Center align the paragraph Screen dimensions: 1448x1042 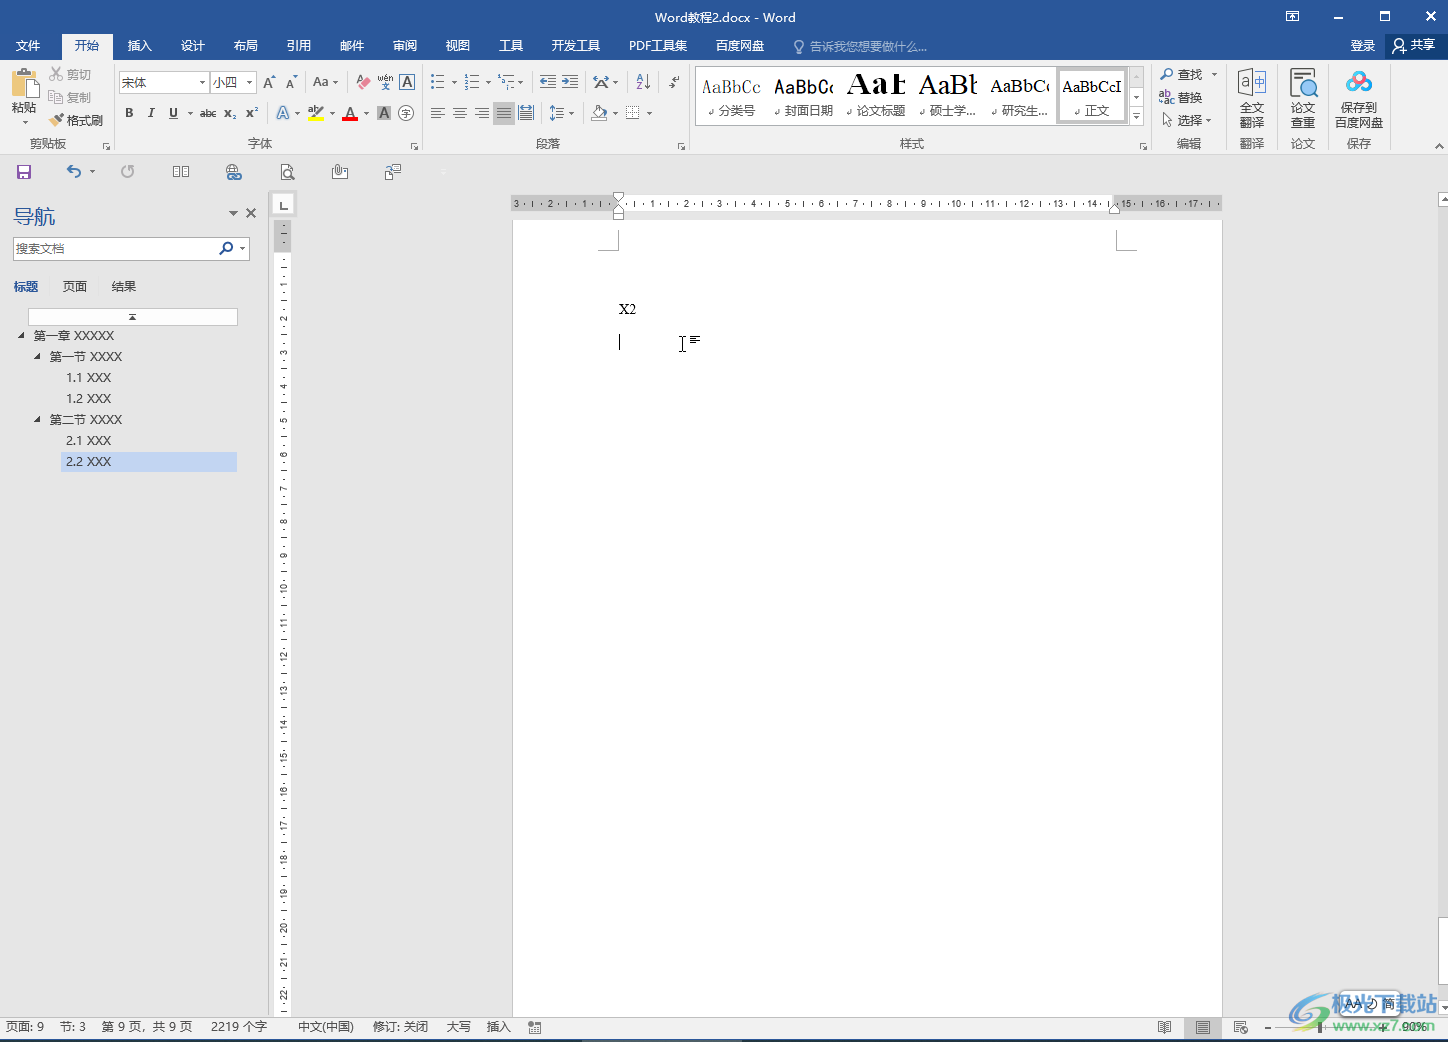click(x=460, y=113)
